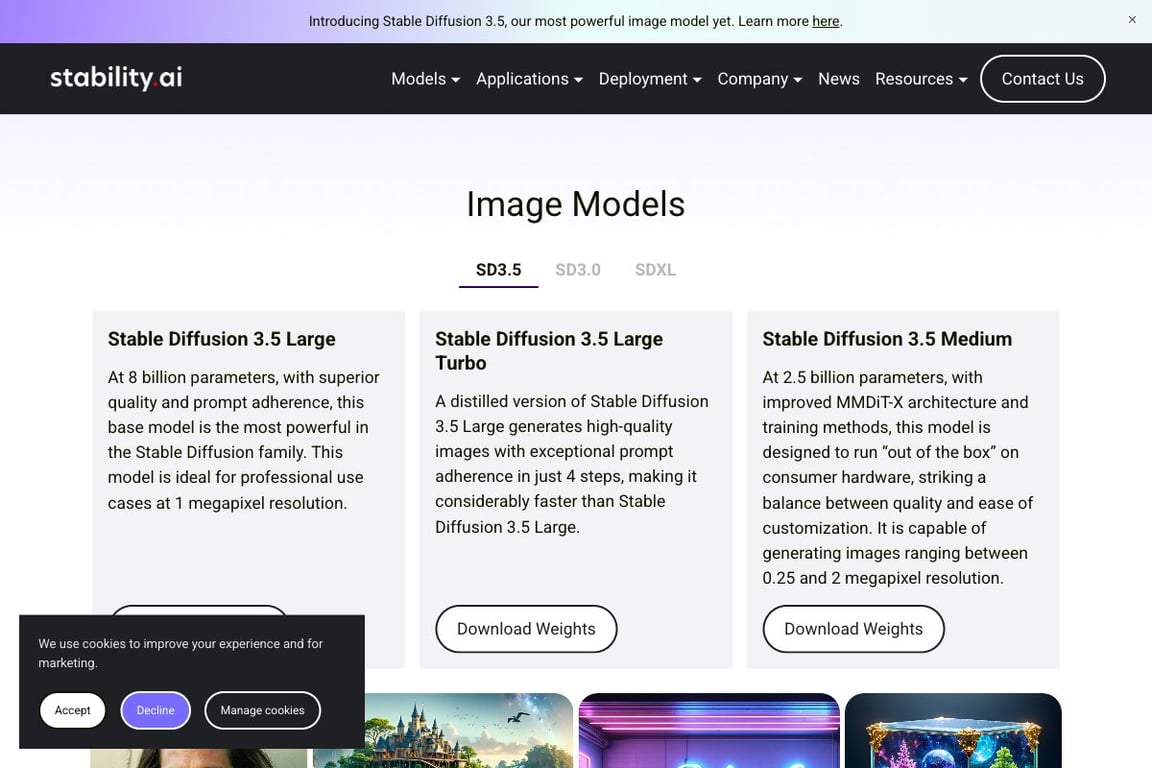Viewport: 1152px width, 768px height.
Task: Click the Contact Us button
Action: pyautogui.click(x=1042, y=79)
